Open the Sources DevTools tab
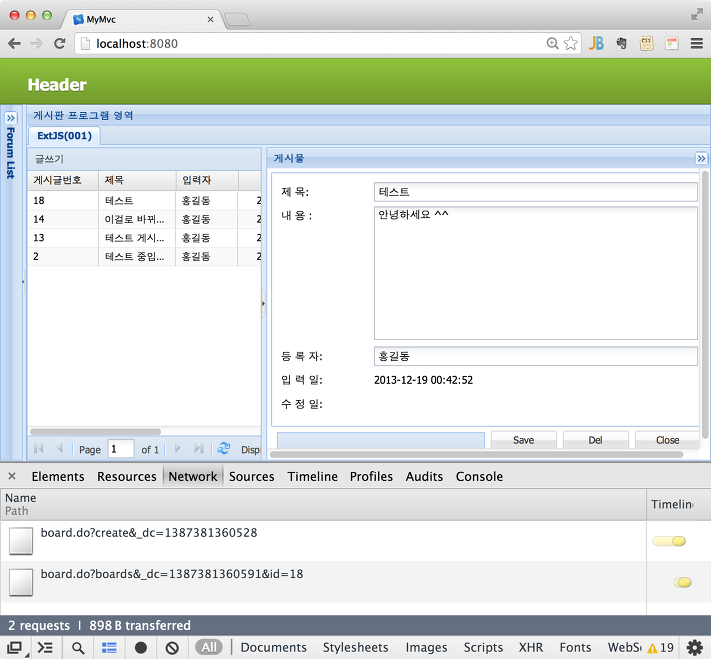This screenshot has width=711, height=659. tap(252, 476)
